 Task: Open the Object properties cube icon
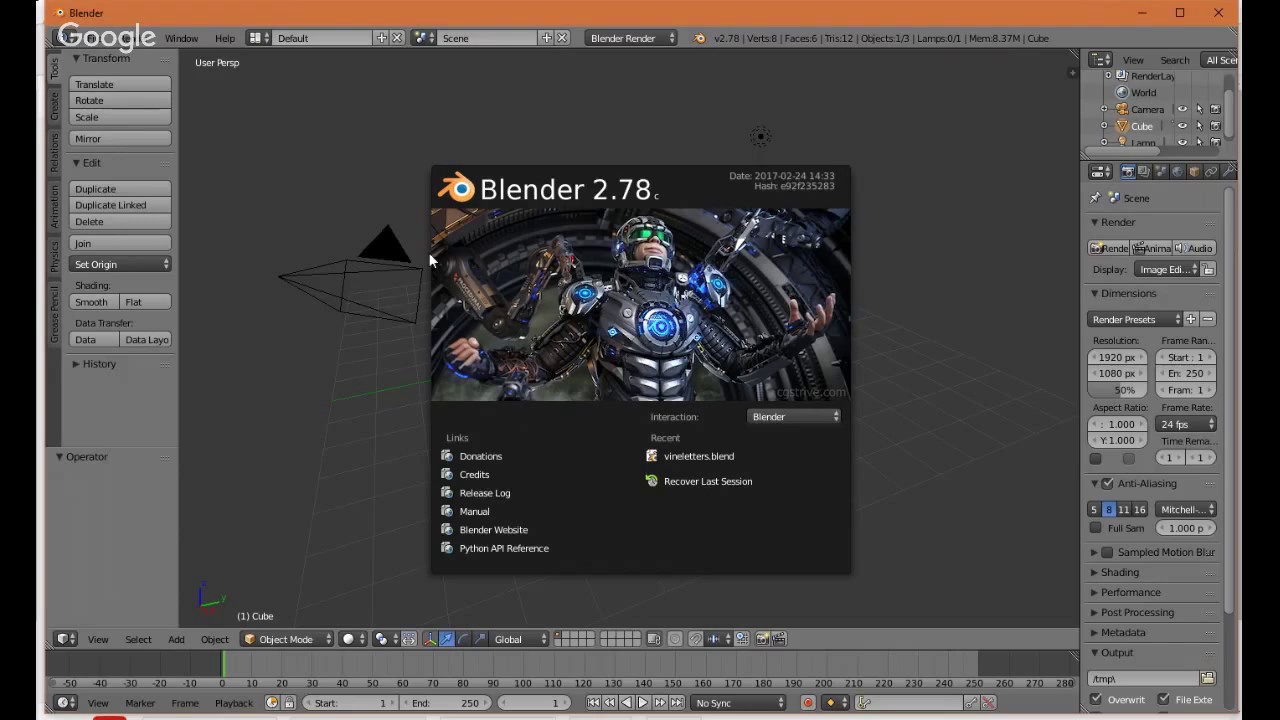click(x=1194, y=172)
